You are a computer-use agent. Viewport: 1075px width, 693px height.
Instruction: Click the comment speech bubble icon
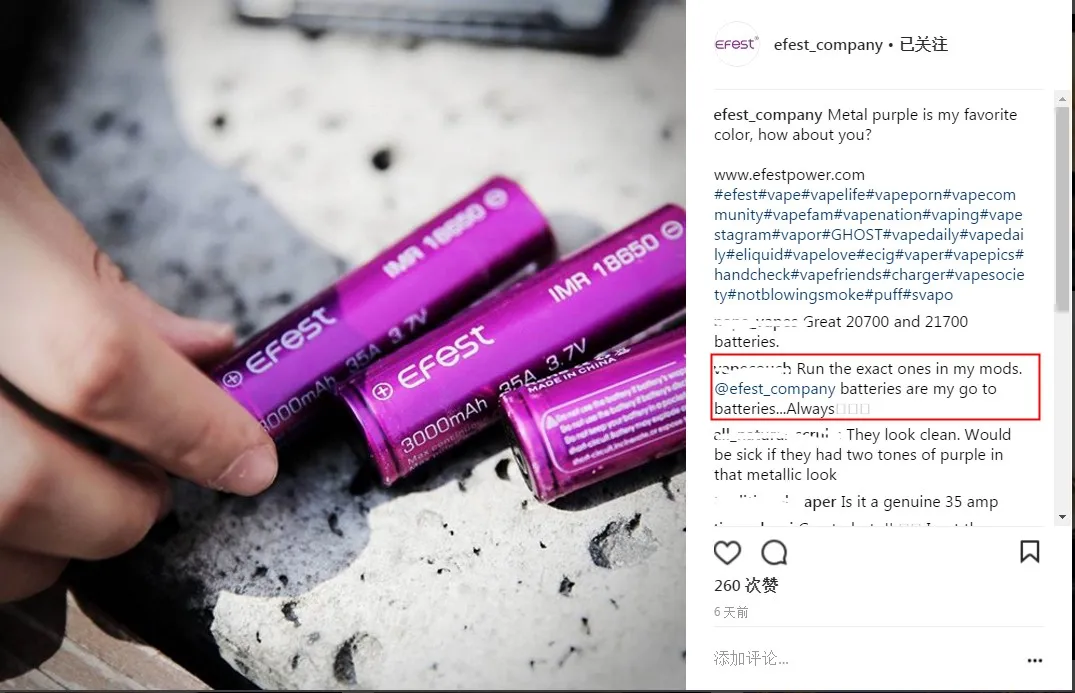click(774, 552)
